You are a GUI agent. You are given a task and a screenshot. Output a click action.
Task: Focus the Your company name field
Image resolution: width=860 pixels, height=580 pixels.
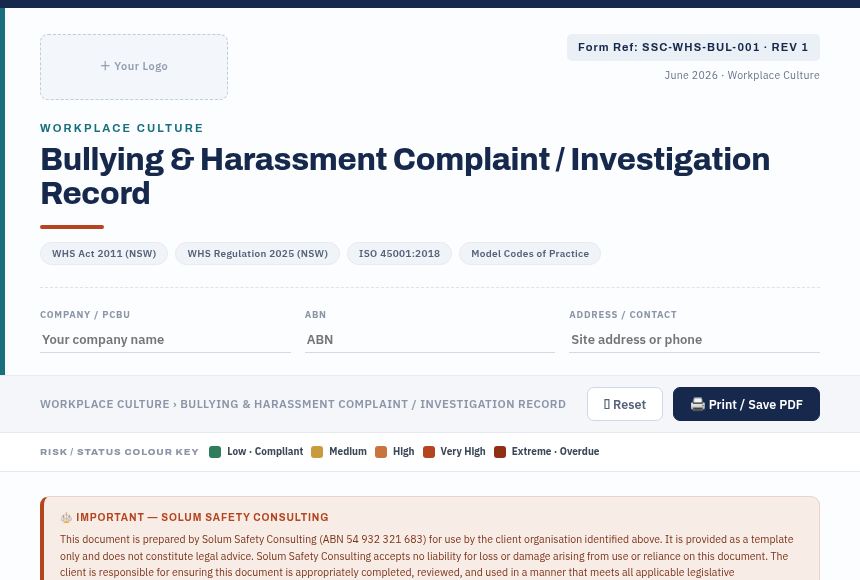click(x=166, y=340)
